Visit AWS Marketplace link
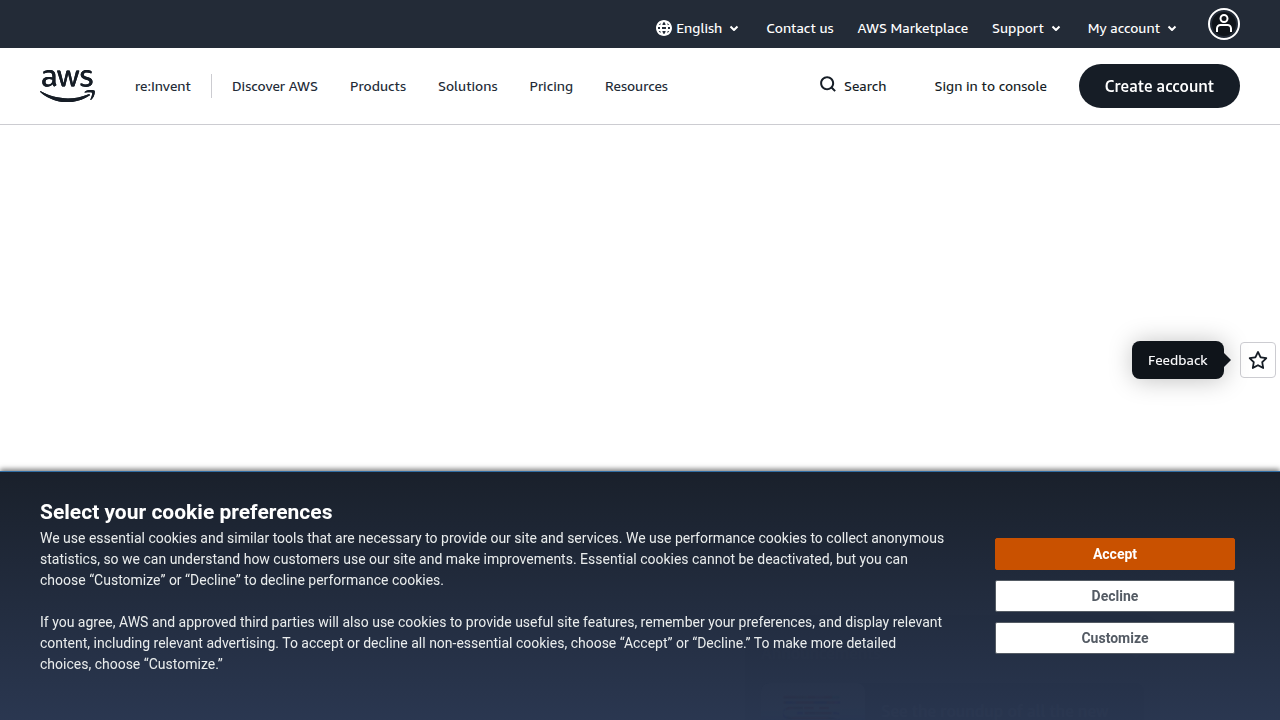Image resolution: width=1280 pixels, height=720 pixels. pyautogui.click(x=913, y=28)
